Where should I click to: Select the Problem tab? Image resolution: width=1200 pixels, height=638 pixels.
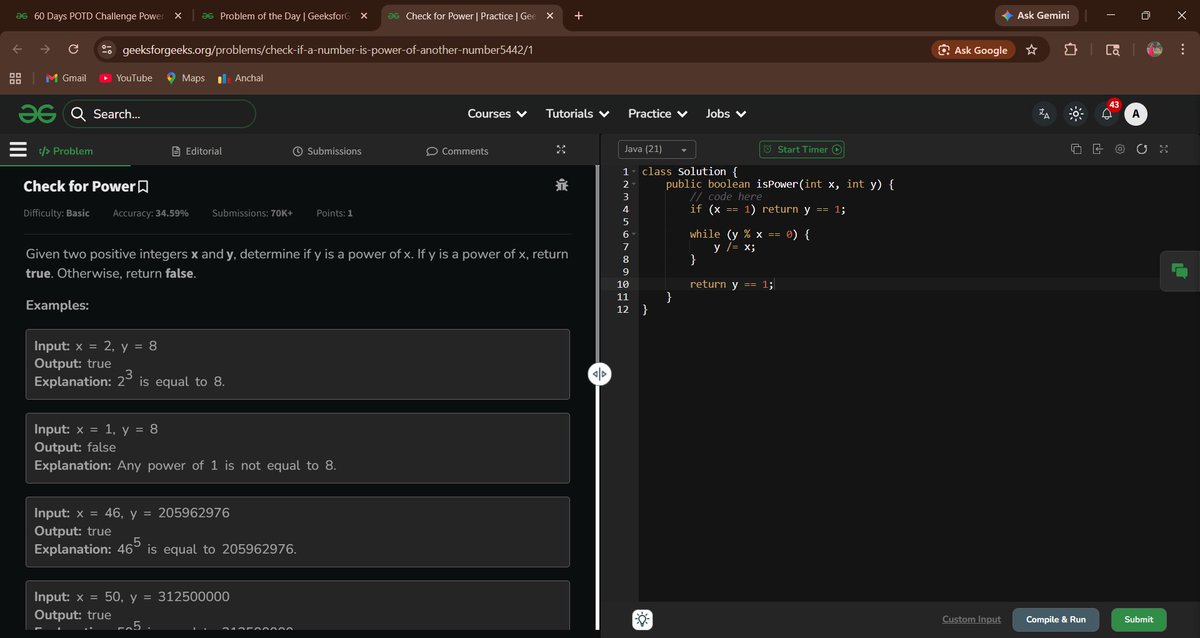(x=65, y=151)
